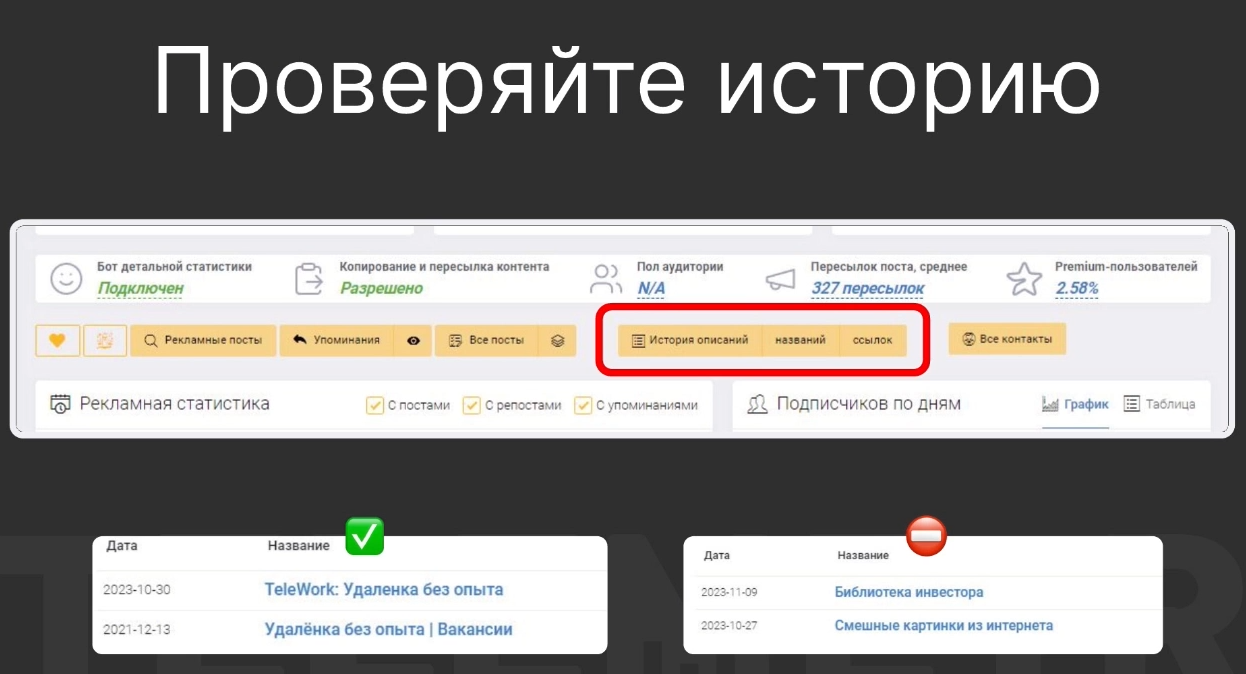Open the ссылок history button
Image resolution: width=1246 pixels, height=674 pixels.
point(873,340)
